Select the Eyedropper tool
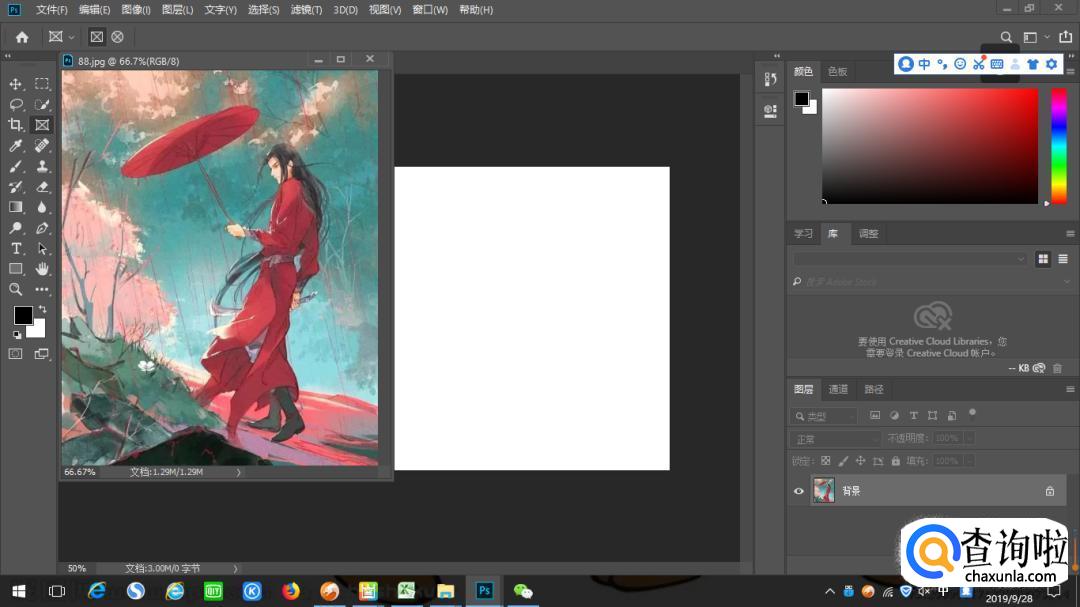 coord(15,145)
